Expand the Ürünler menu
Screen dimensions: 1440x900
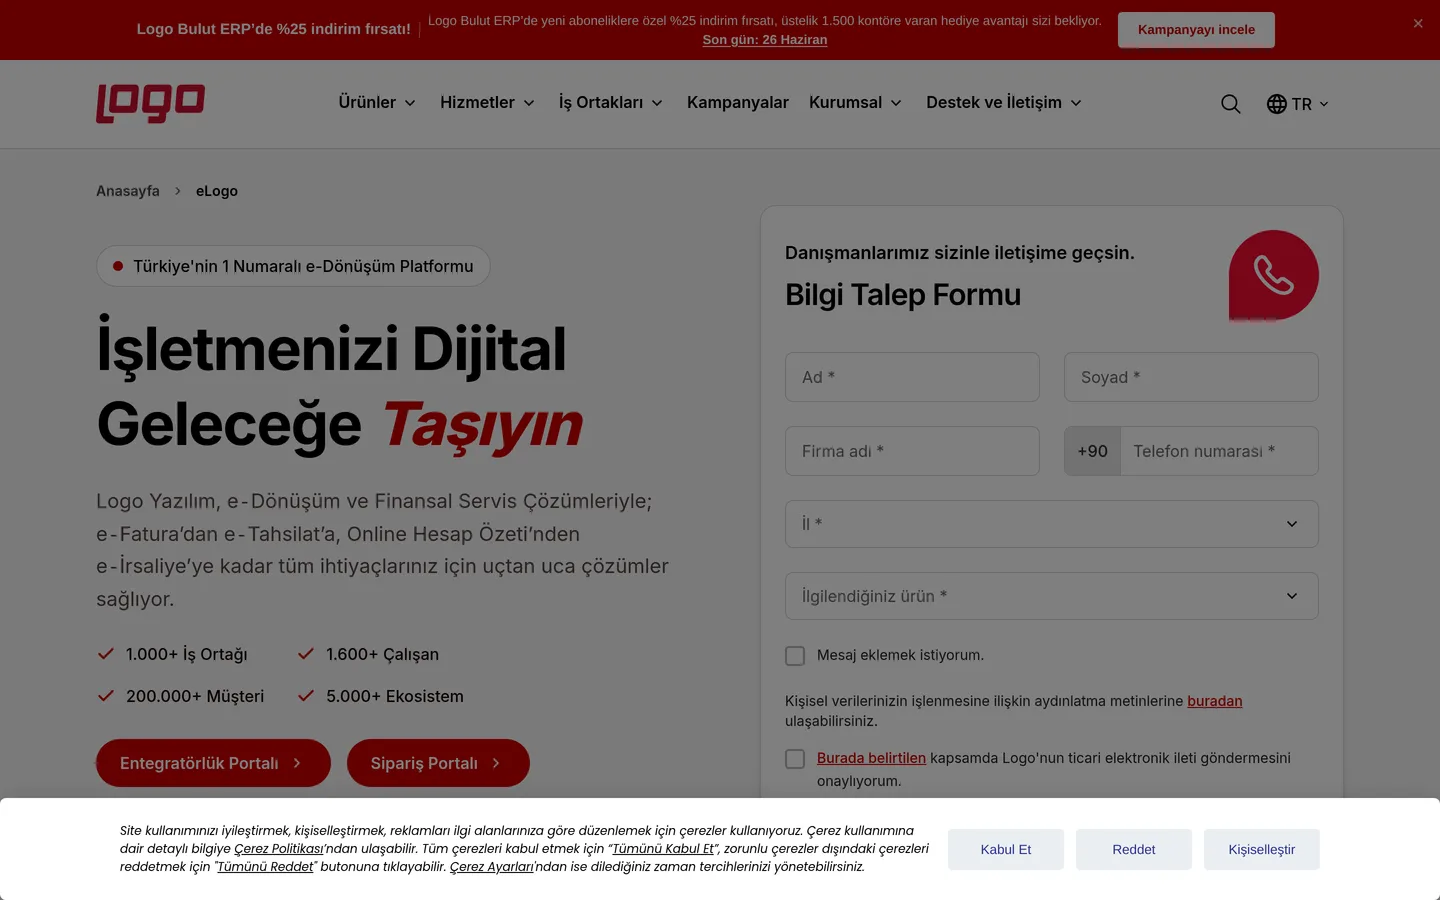point(377,103)
